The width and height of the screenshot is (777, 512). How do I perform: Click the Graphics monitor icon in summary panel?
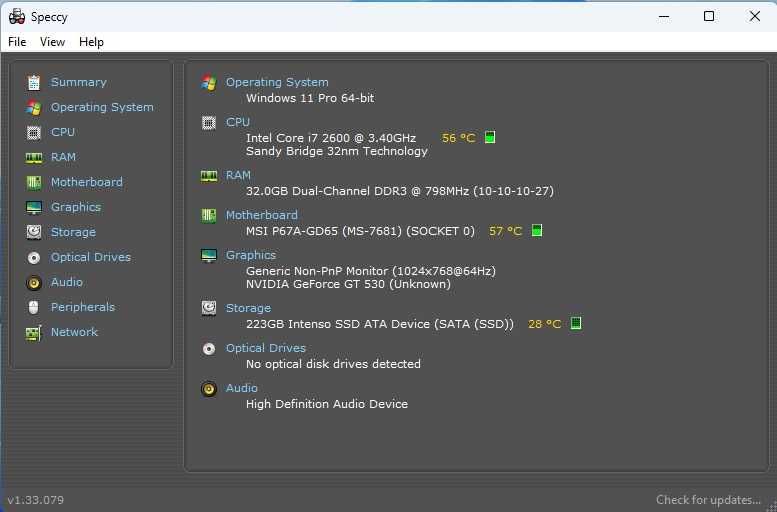pos(209,255)
